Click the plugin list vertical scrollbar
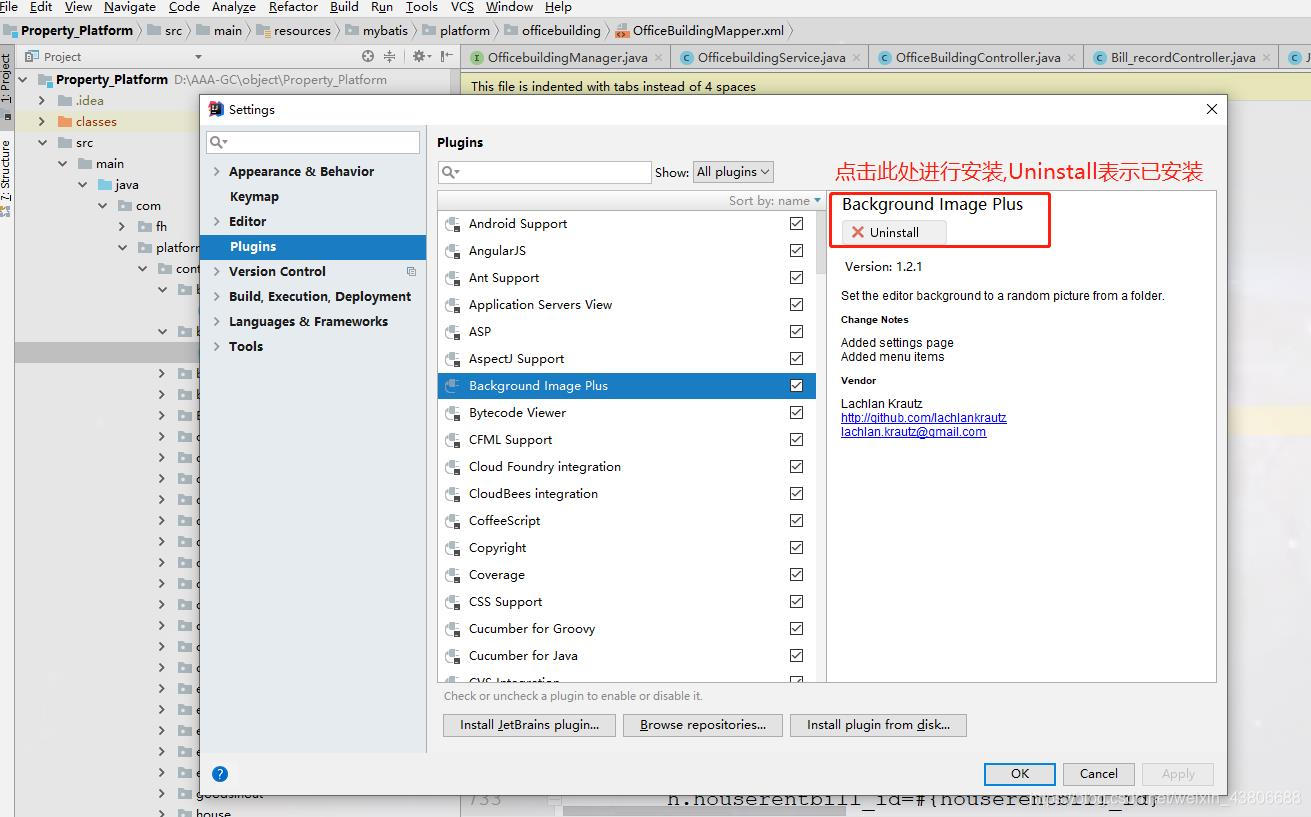 (x=821, y=241)
